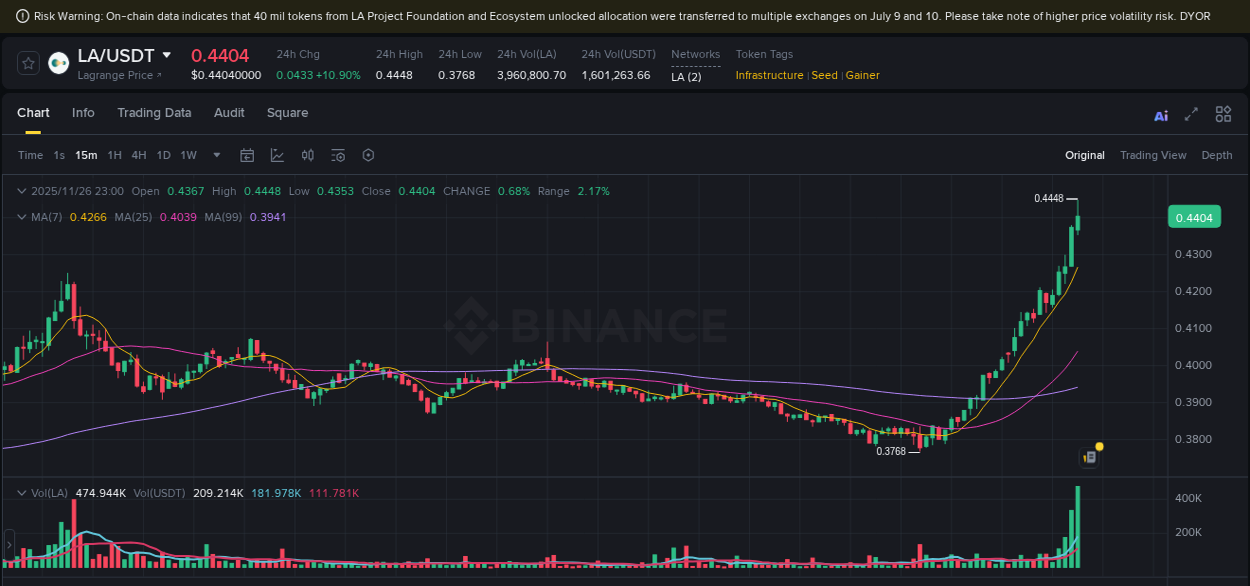Add LA/USDT to favorites with star icon
This screenshot has width=1250, height=586.
click(x=28, y=62)
